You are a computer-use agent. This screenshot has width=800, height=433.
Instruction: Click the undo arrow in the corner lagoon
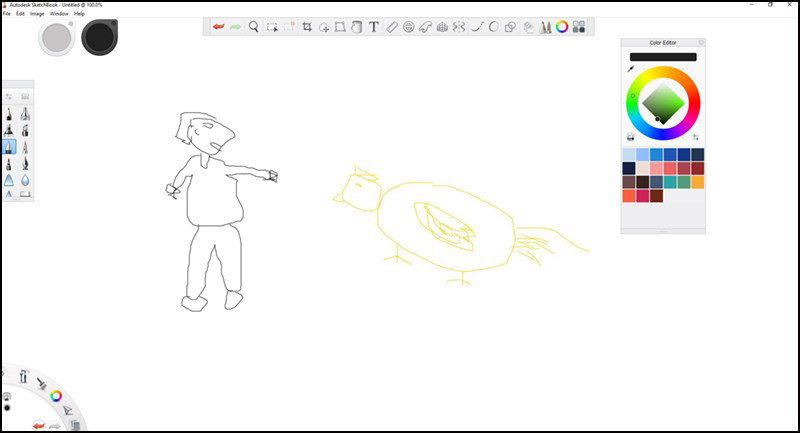39,425
